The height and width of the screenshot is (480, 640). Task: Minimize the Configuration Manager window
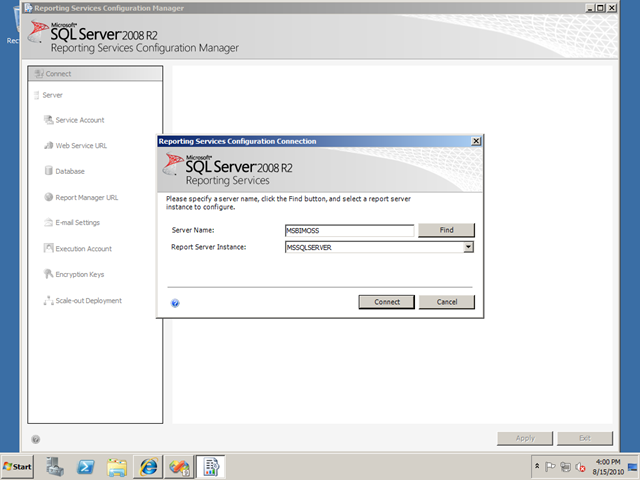[590, 8]
